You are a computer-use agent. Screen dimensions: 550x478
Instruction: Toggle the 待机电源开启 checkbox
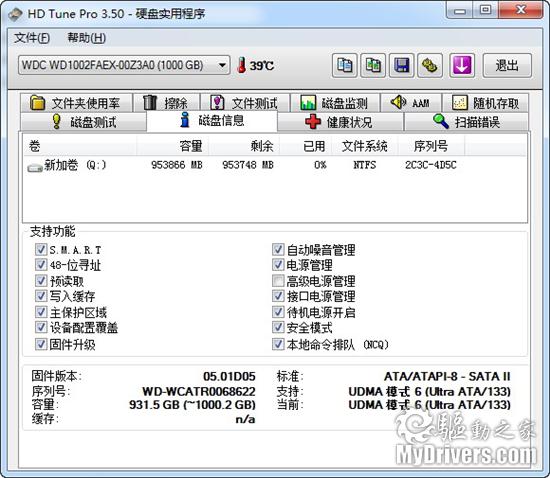click(x=278, y=312)
